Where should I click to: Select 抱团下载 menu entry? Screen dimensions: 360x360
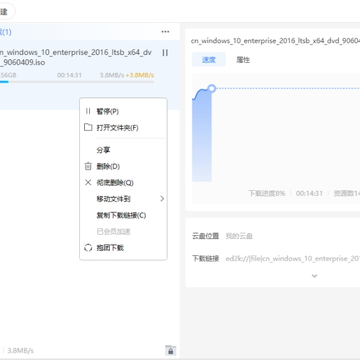[110, 248]
